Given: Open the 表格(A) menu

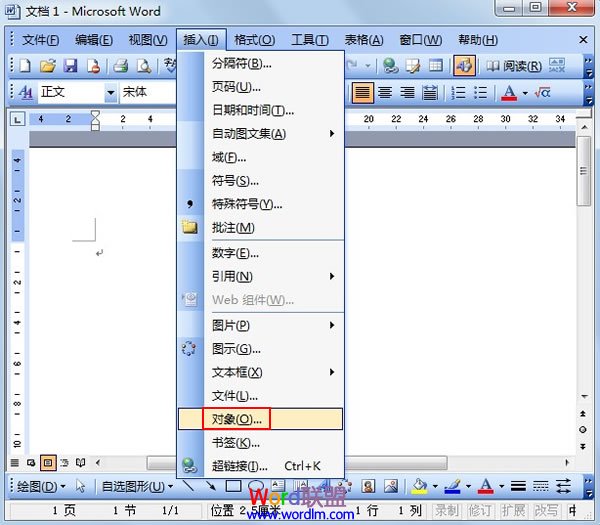Looking at the screenshot, I should 364,40.
